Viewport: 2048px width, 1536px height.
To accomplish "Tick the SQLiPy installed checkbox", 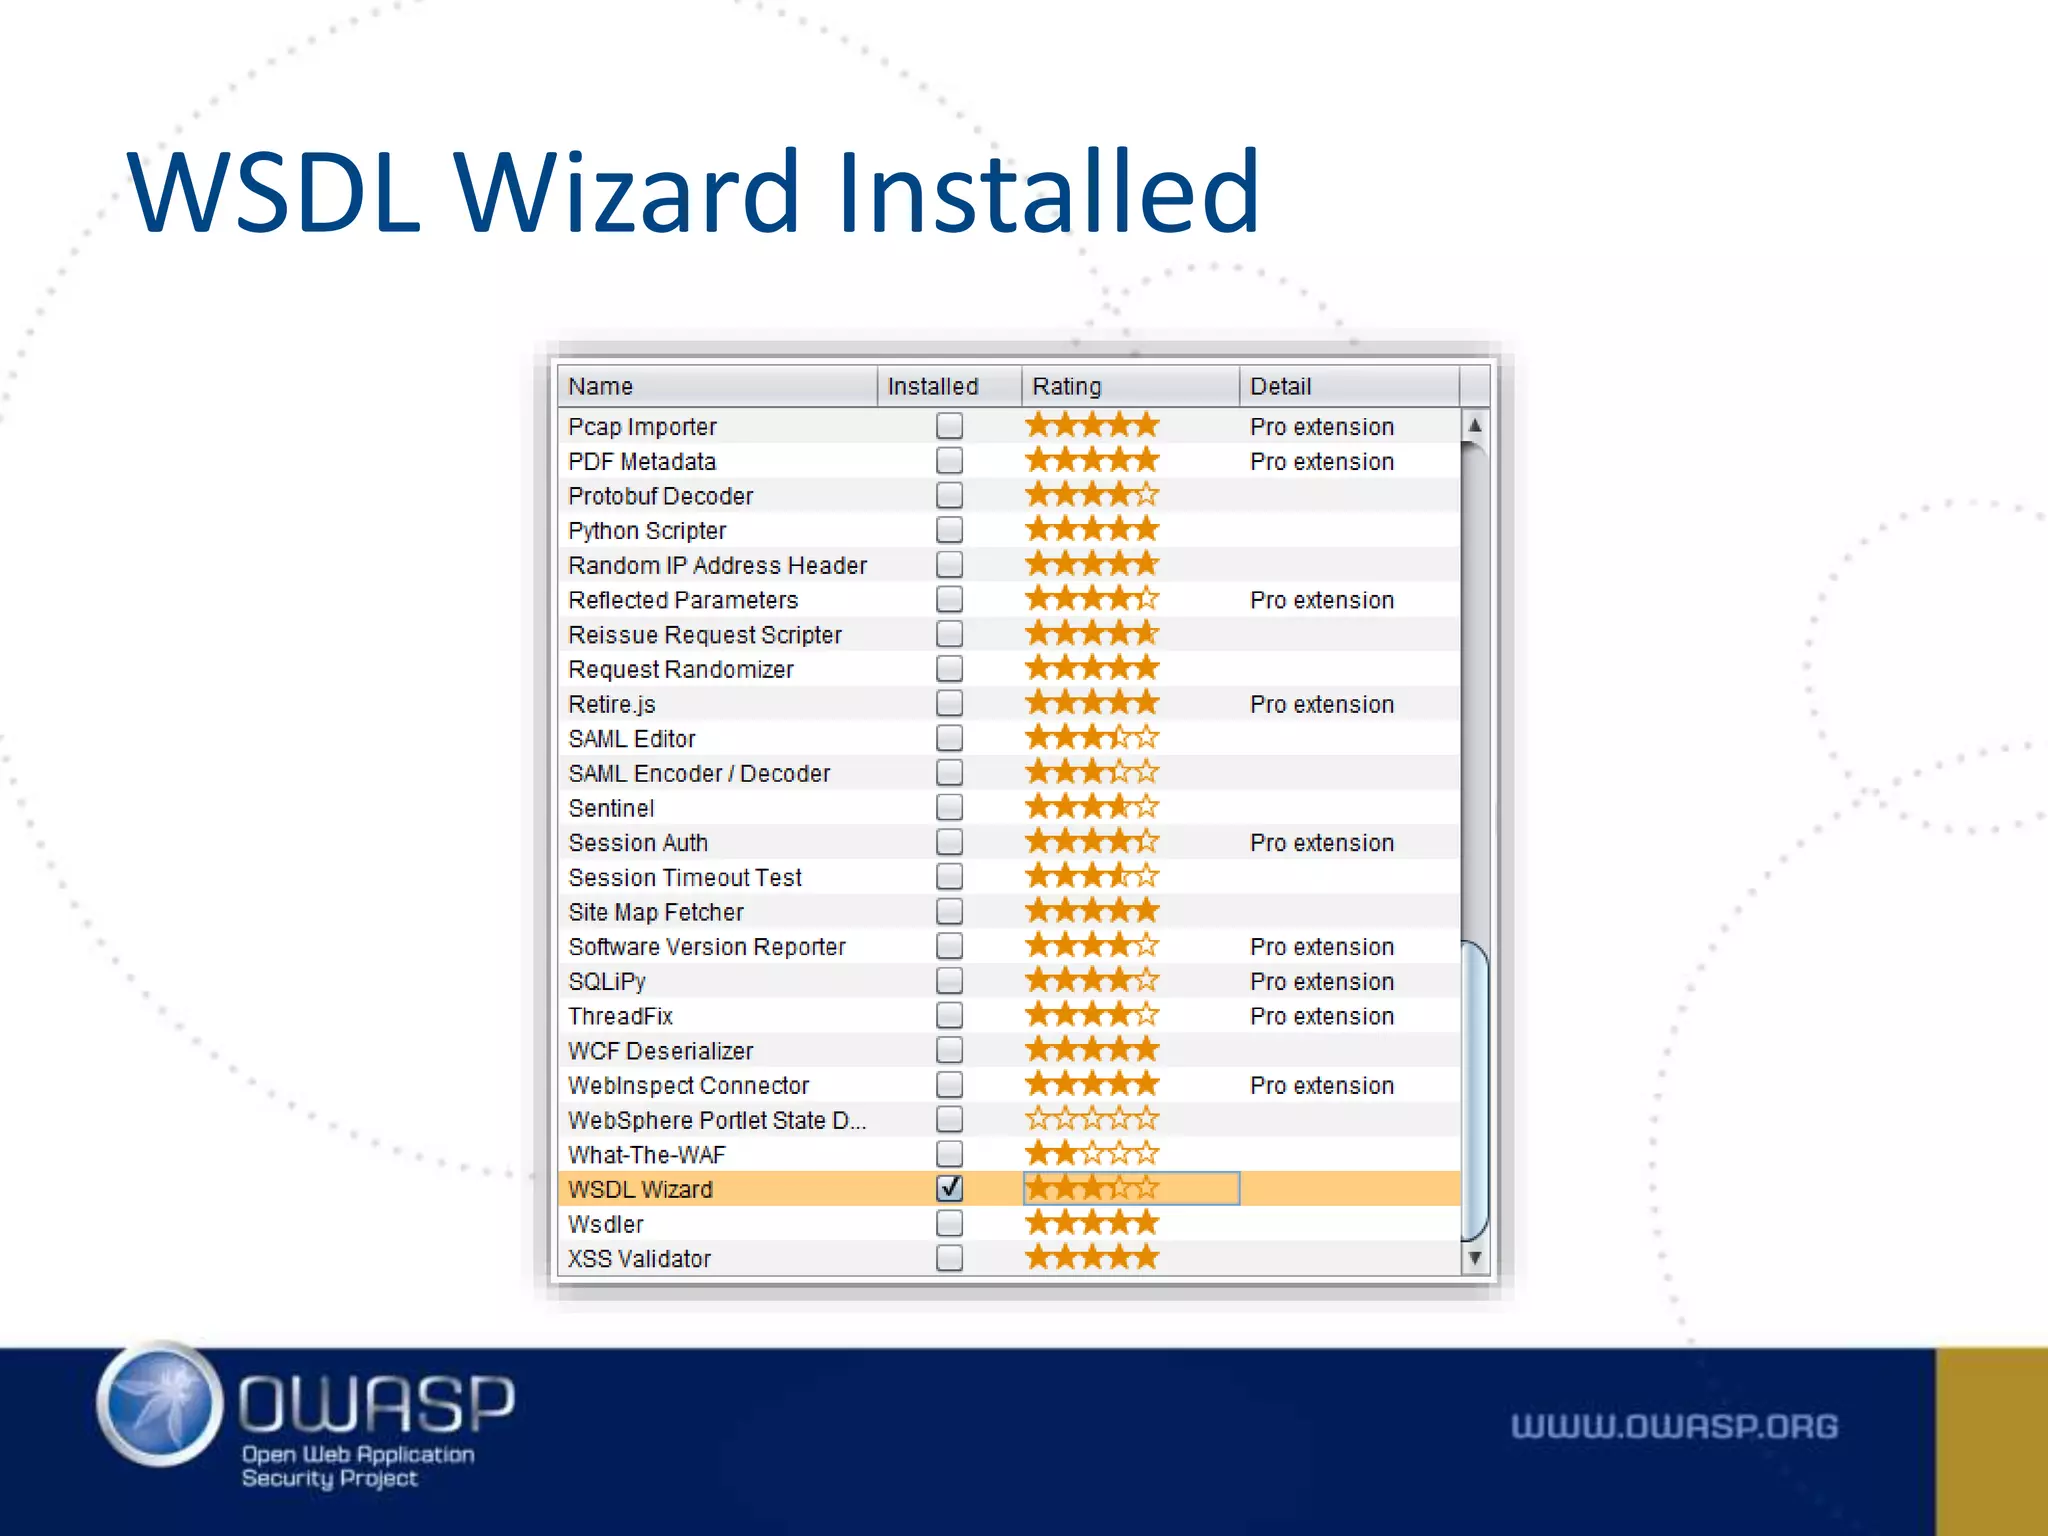I will point(949,980).
